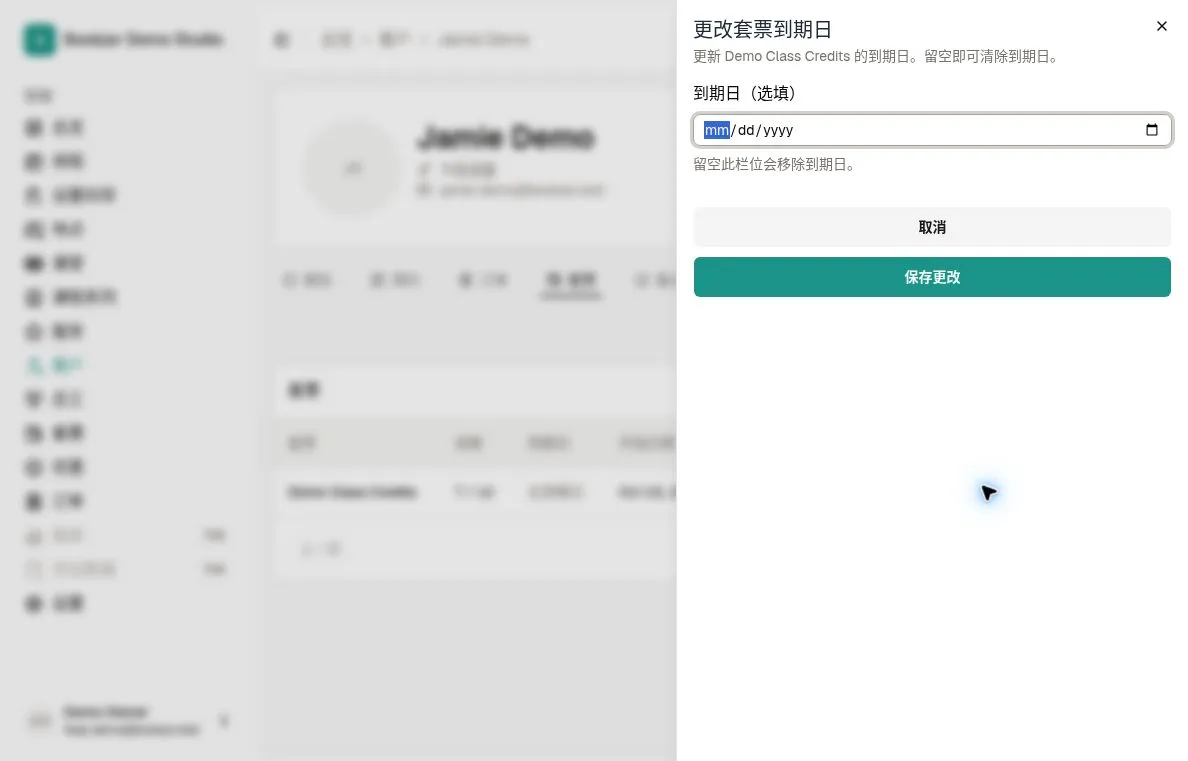Open the calendar picker icon in date field
The image size is (1188, 761).
(x=1152, y=130)
